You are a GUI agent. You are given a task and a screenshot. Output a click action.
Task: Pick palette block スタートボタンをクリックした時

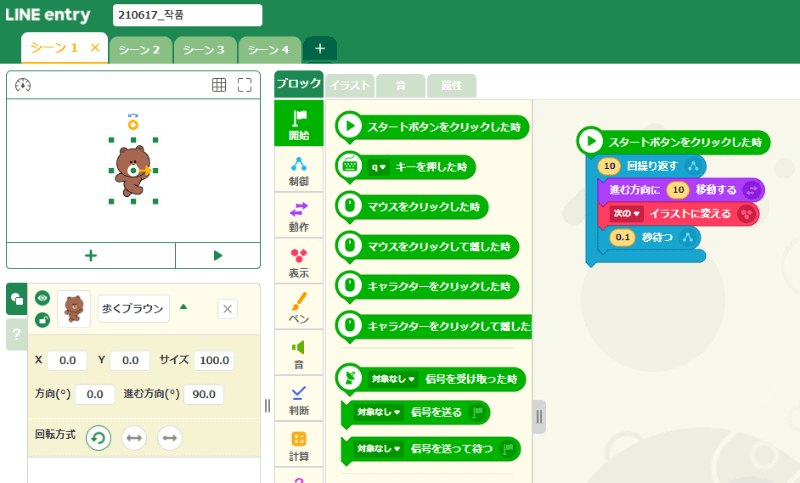click(x=432, y=127)
